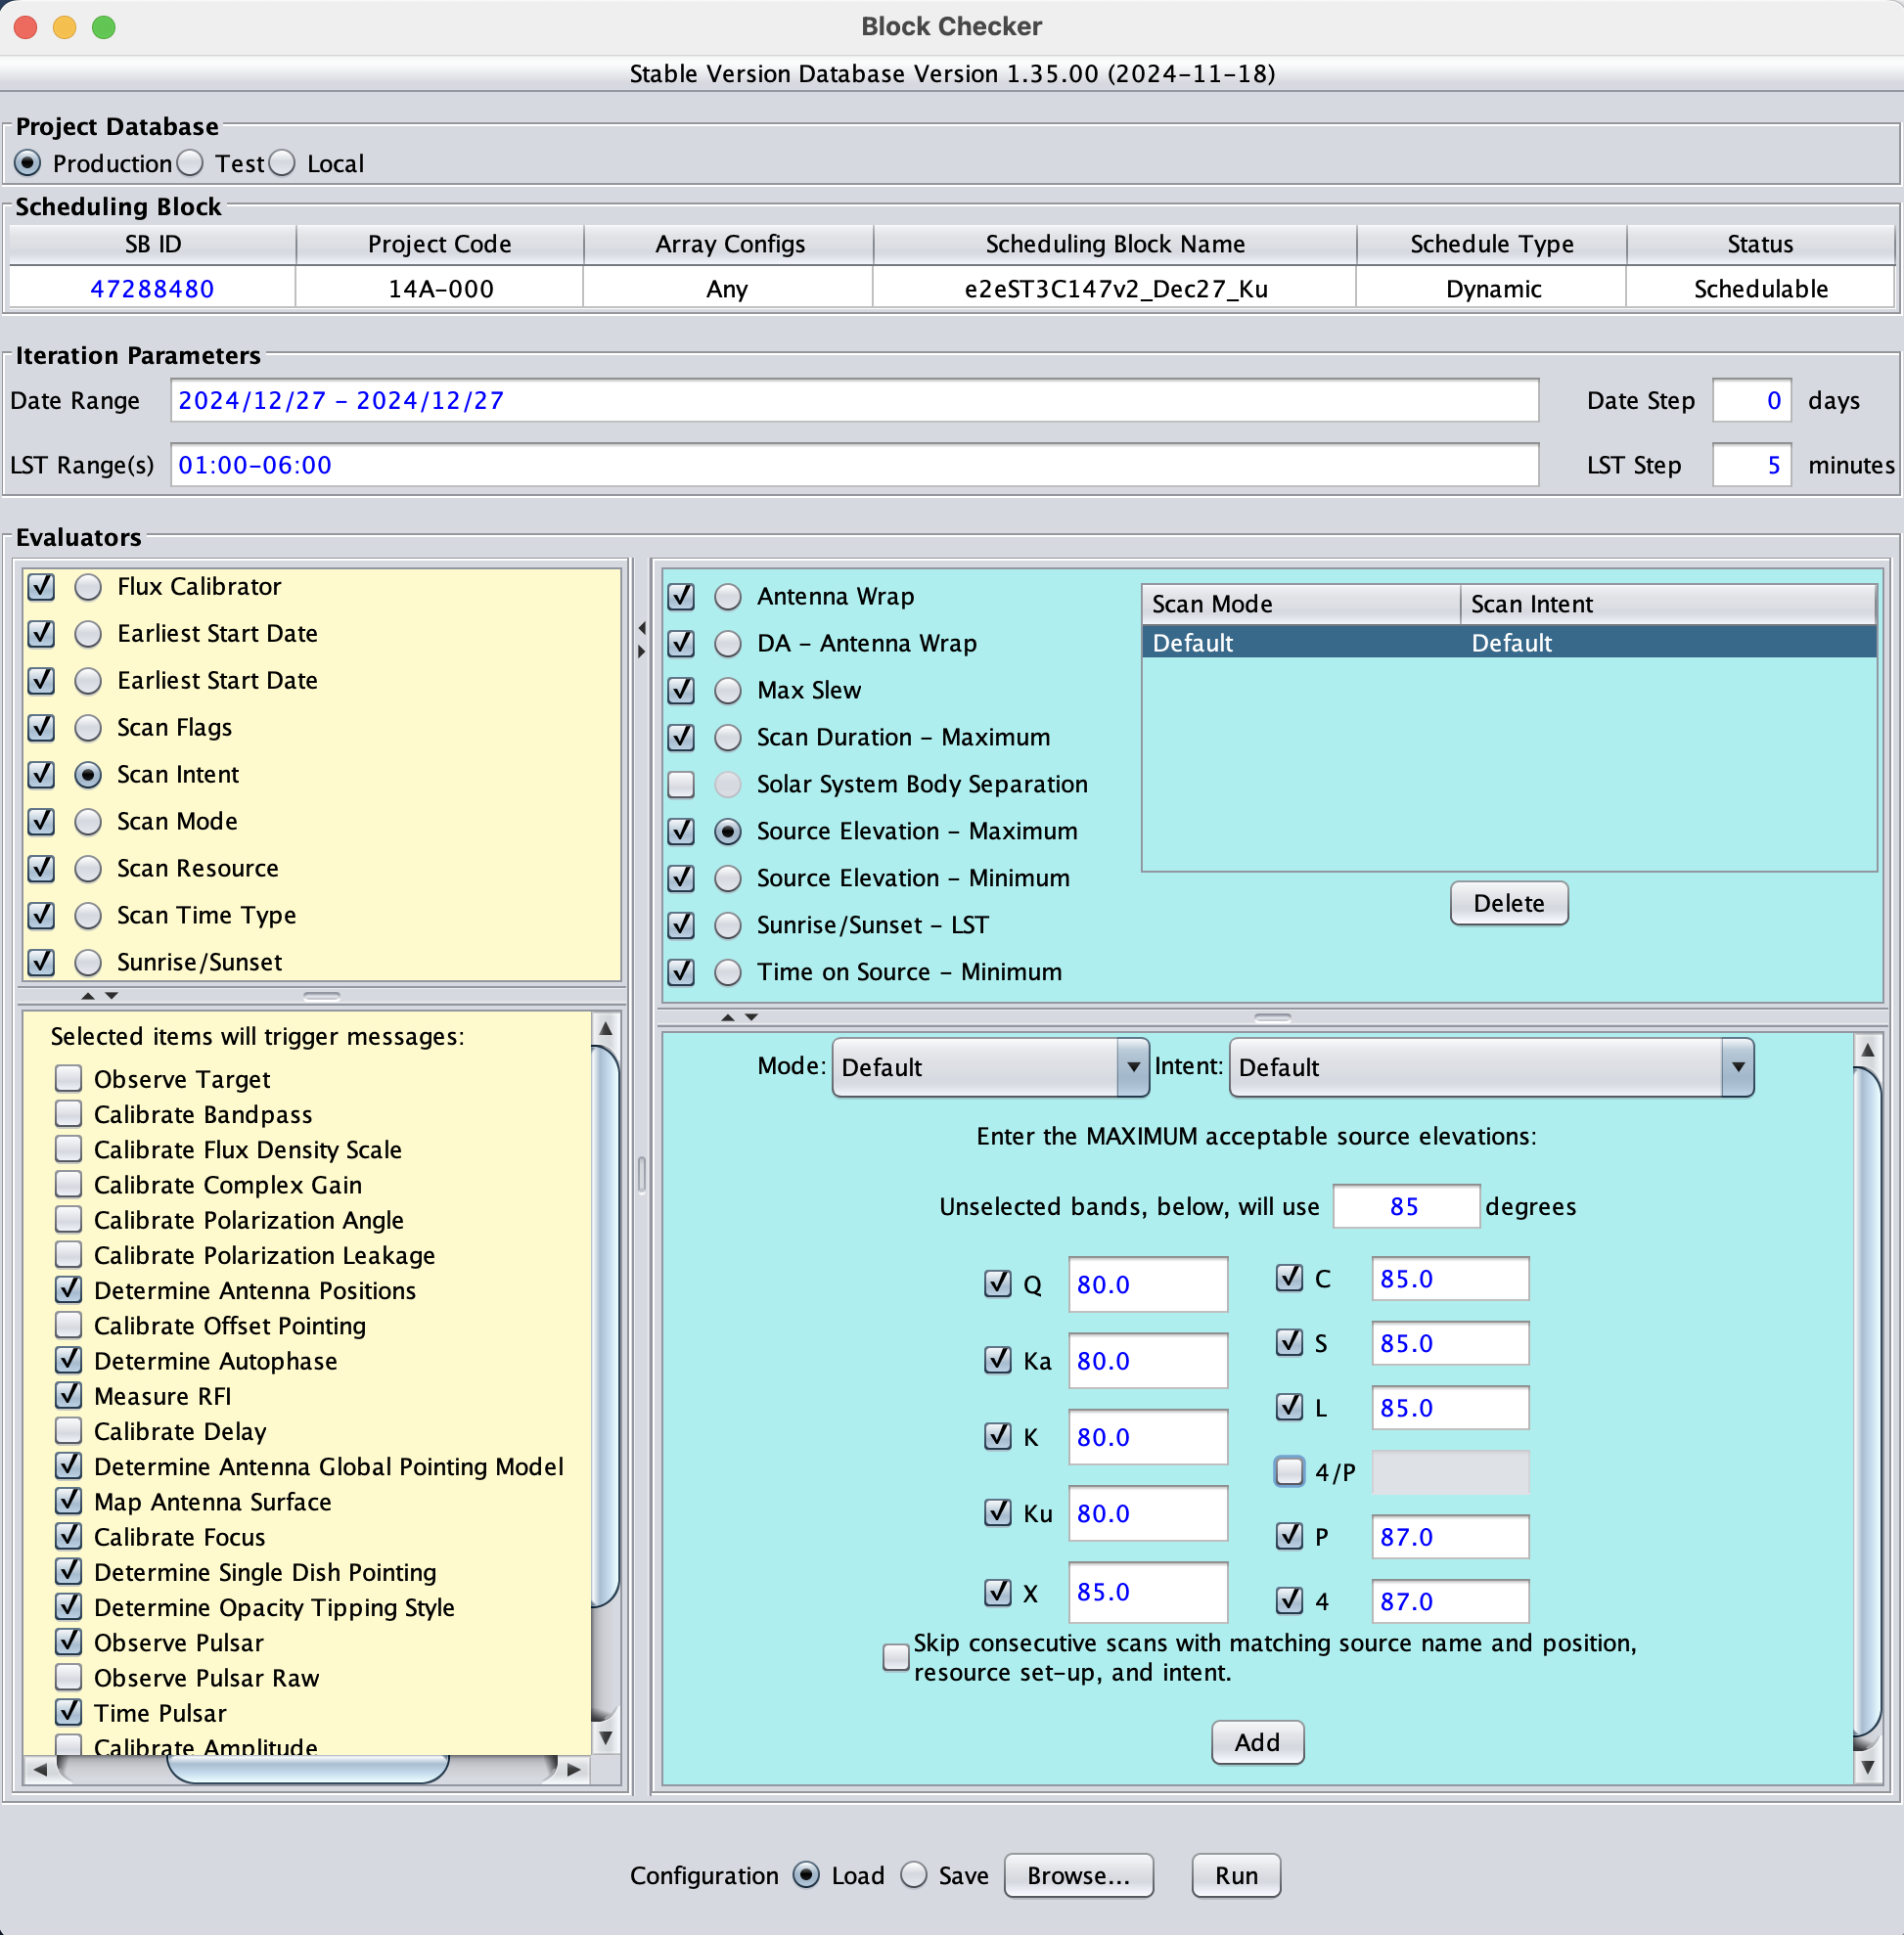Click left arrow of horizontal messages scrollbar
This screenshot has width=1904, height=1935.
click(x=40, y=1769)
